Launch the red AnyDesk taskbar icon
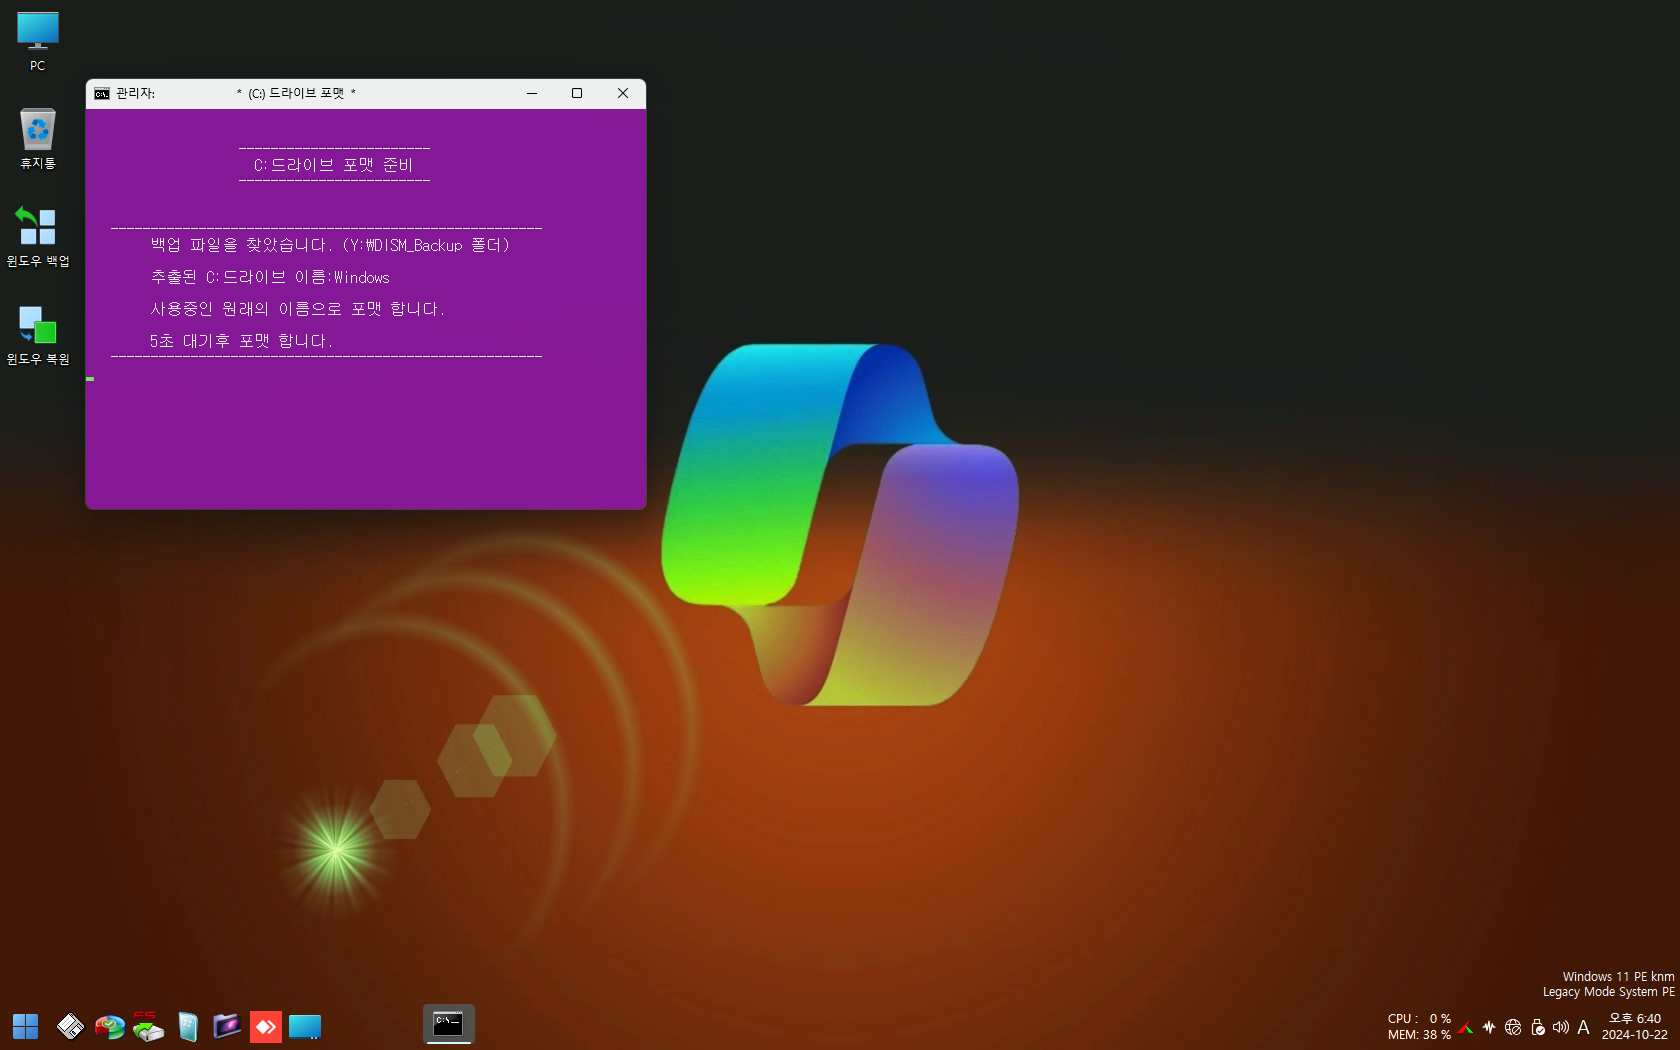 pyautogui.click(x=265, y=1027)
